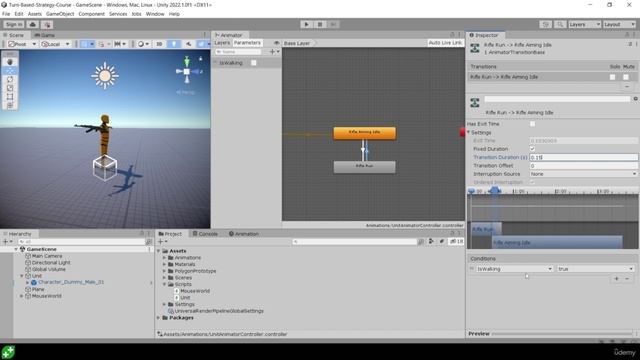The width and height of the screenshot is (640, 360).
Task: Switch to the Game tab
Action: pyautogui.click(x=45, y=35)
